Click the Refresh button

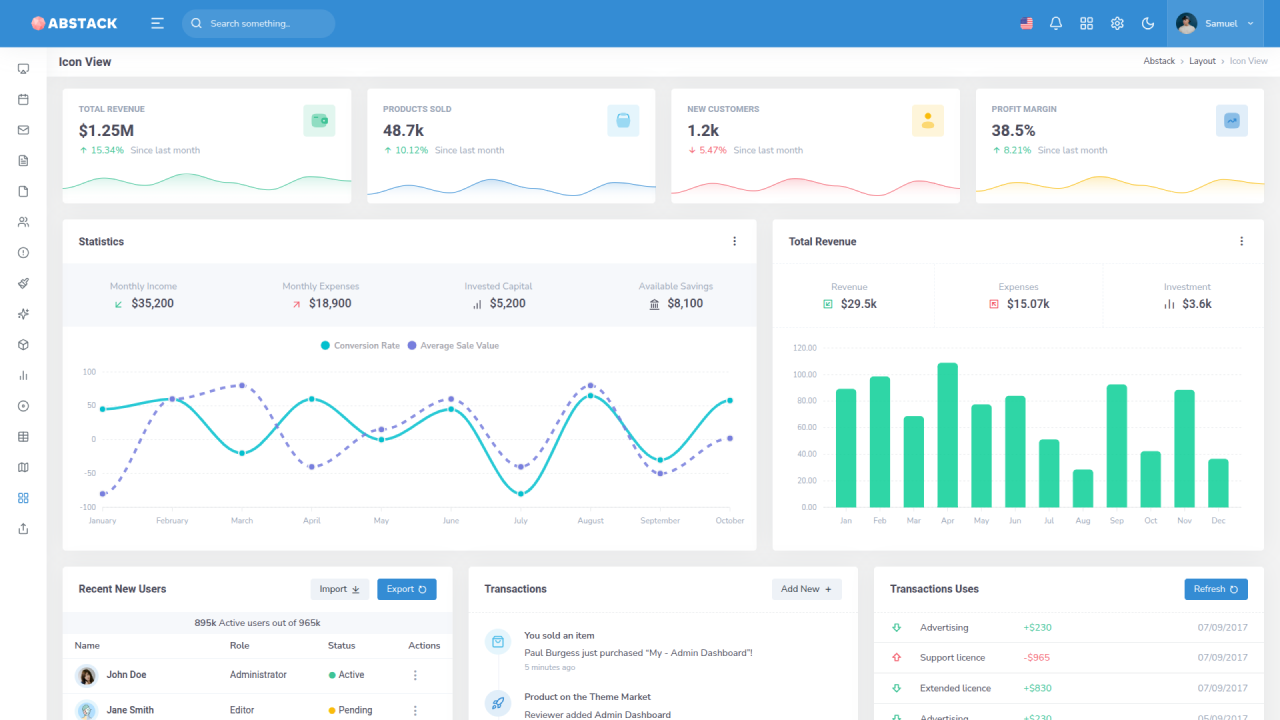point(1216,589)
